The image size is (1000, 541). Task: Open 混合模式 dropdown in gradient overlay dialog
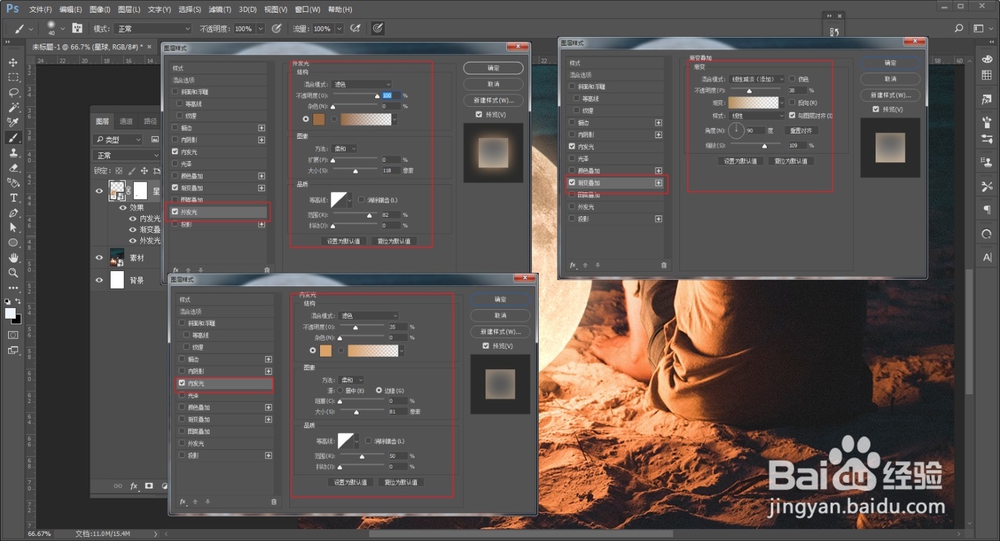click(x=757, y=79)
